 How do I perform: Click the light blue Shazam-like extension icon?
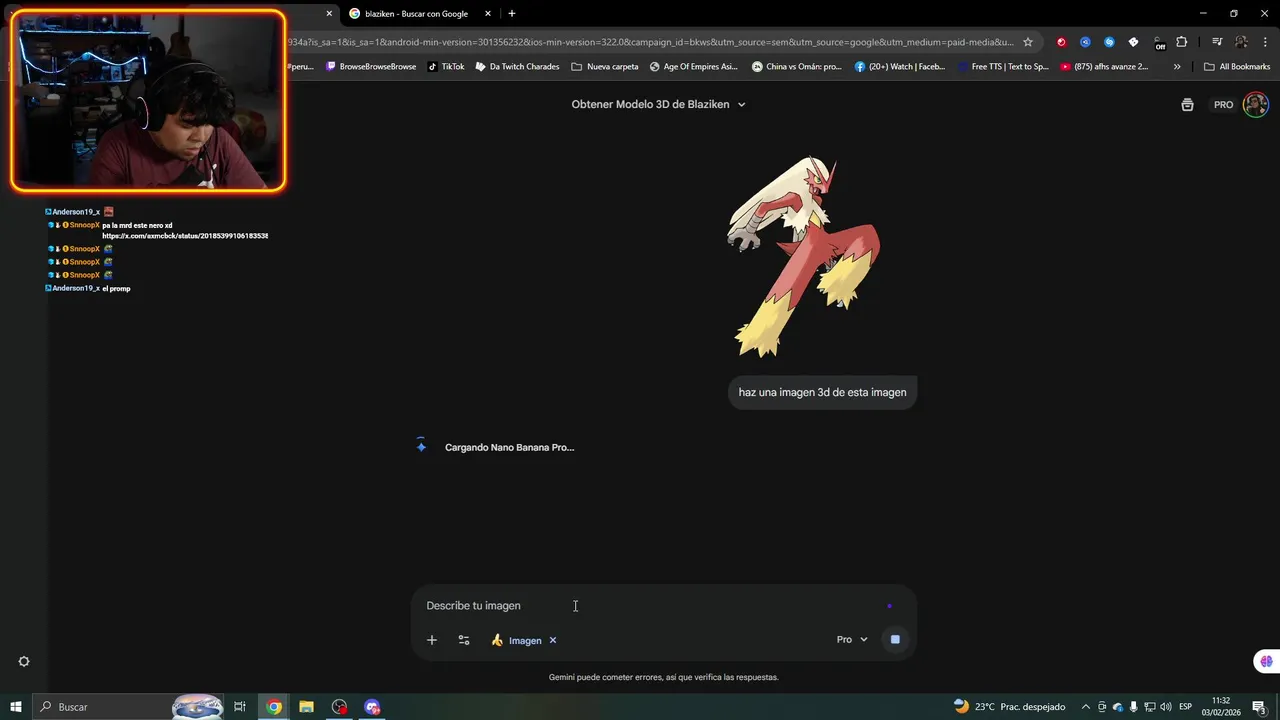(x=1109, y=42)
